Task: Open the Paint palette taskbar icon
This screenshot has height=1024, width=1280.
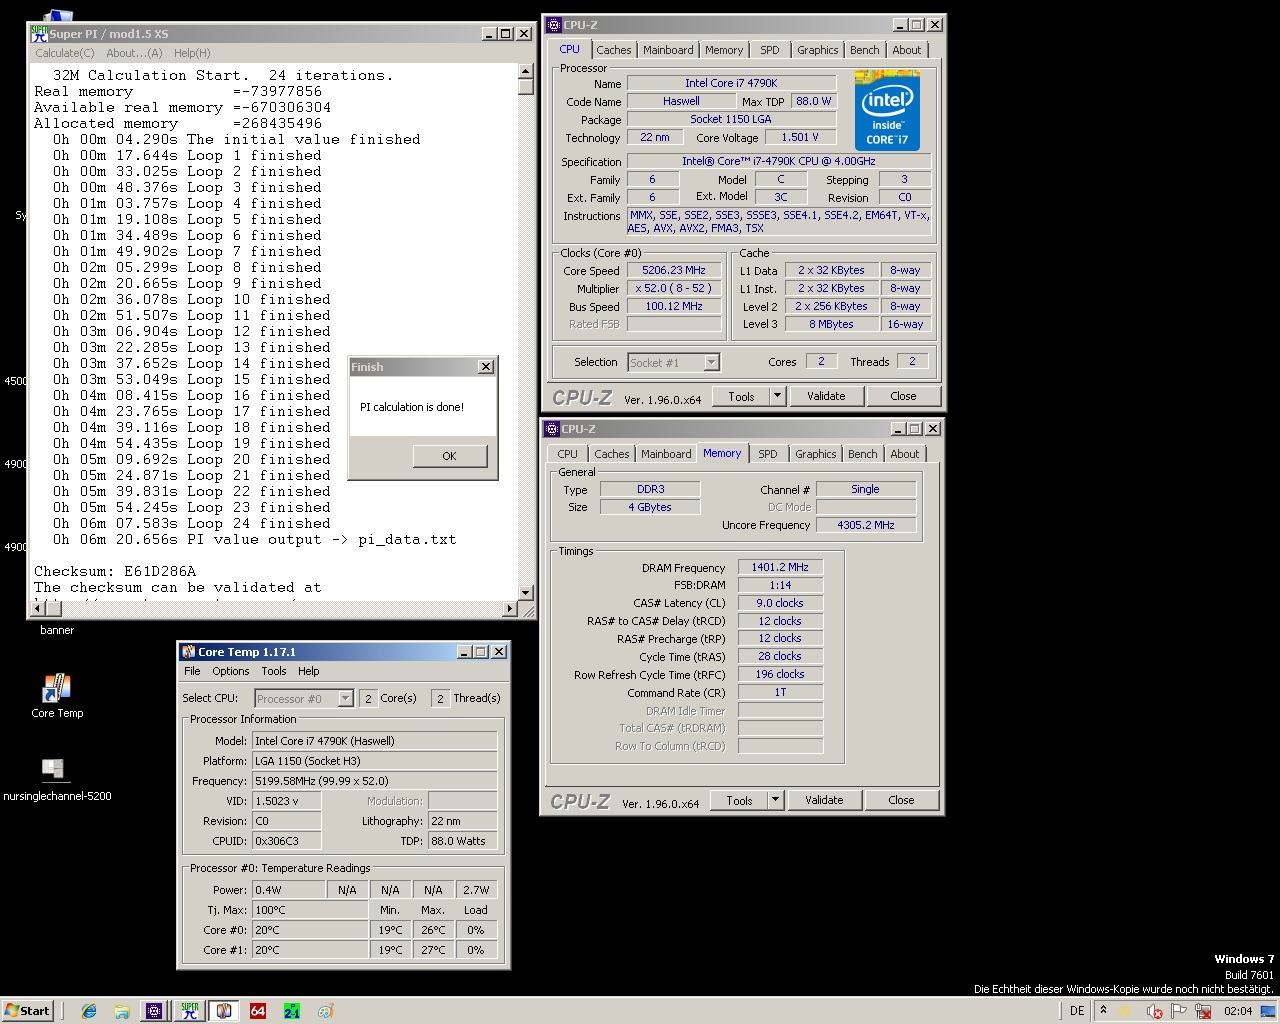Action: tap(325, 1011)
